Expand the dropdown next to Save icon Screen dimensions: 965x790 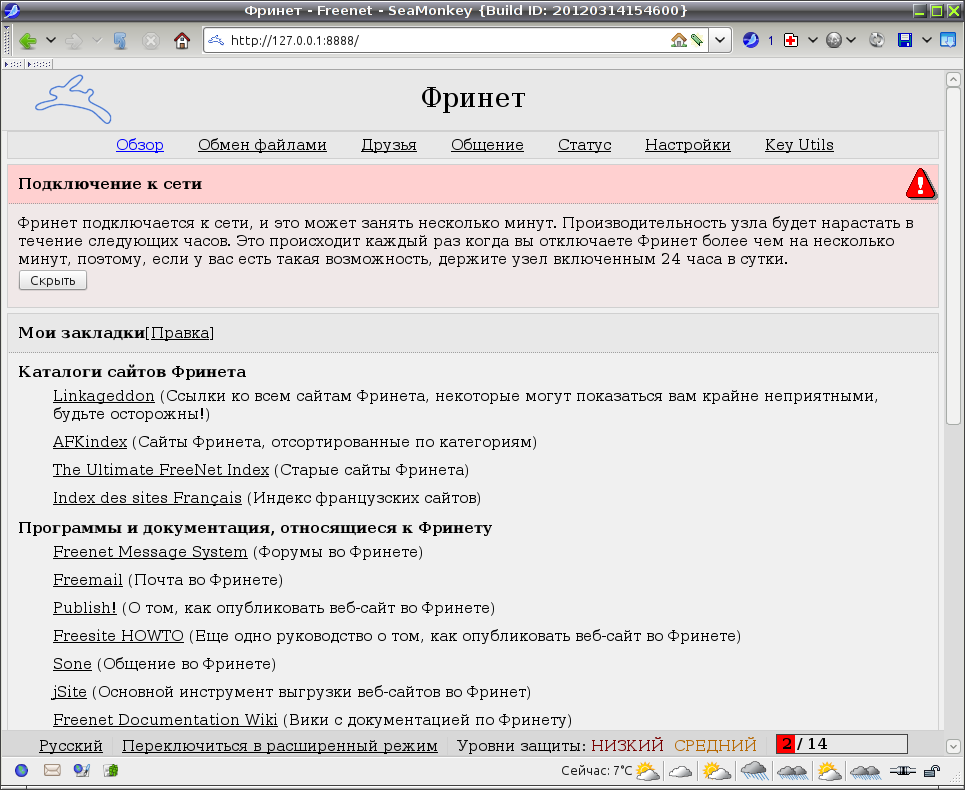tap(927, 41)
